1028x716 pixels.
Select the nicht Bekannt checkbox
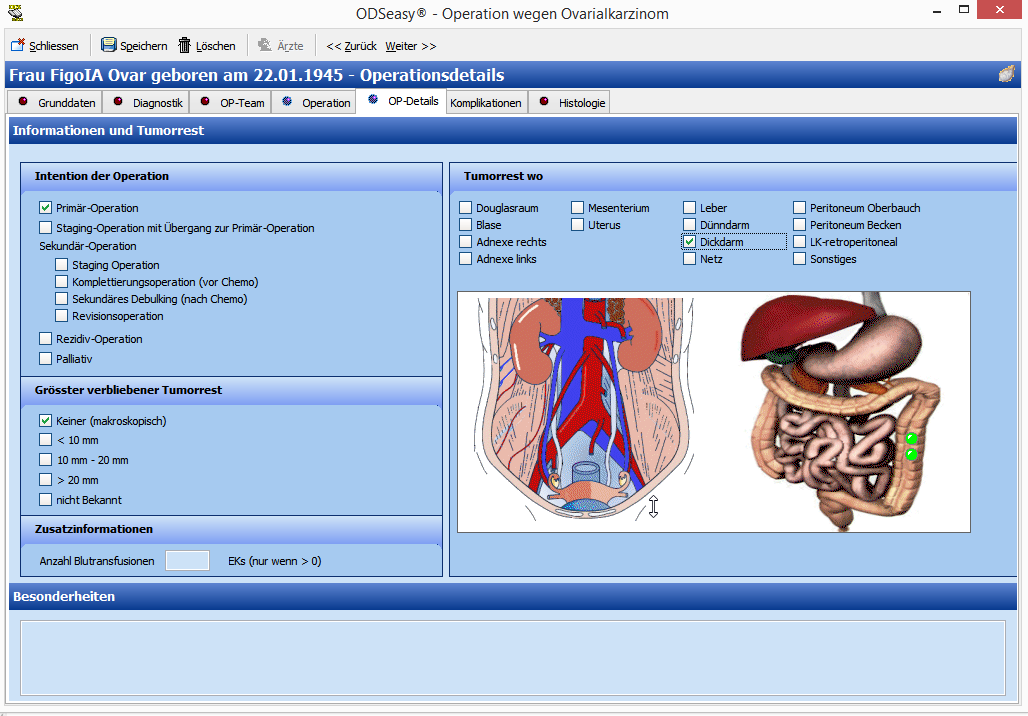pos(45,500)
